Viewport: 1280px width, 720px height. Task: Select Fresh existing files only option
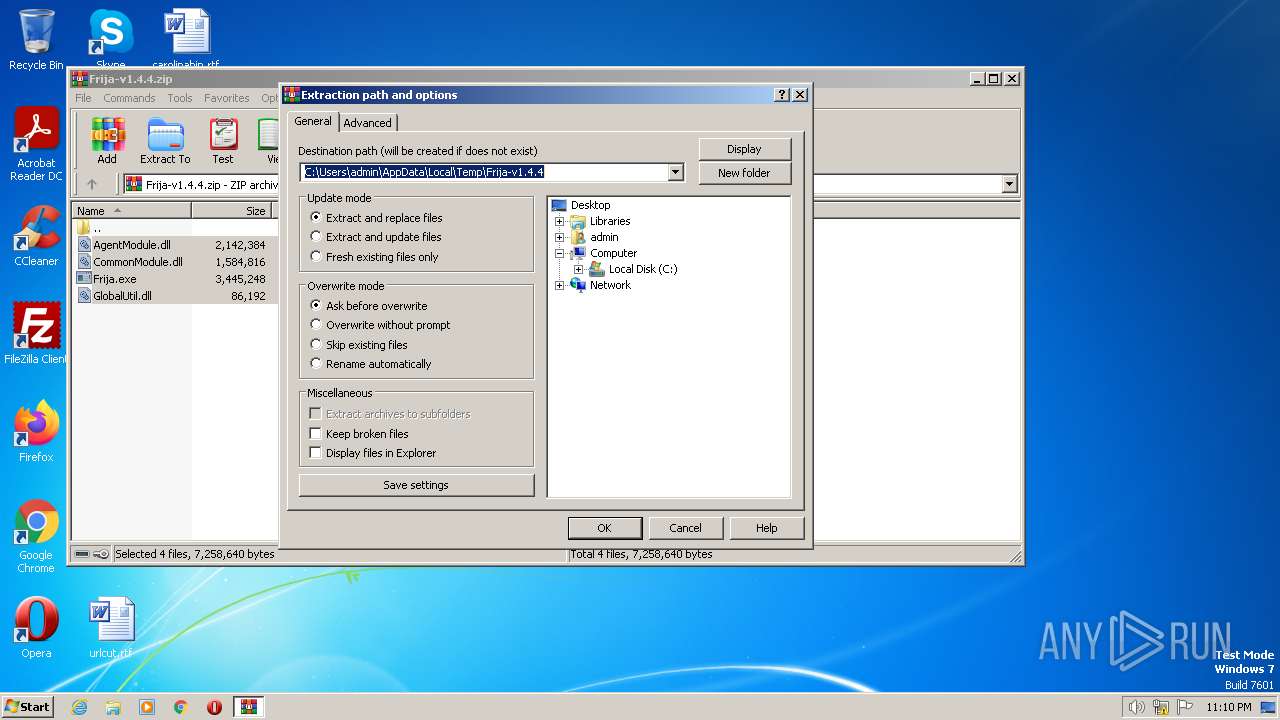(x=374, y=257)
